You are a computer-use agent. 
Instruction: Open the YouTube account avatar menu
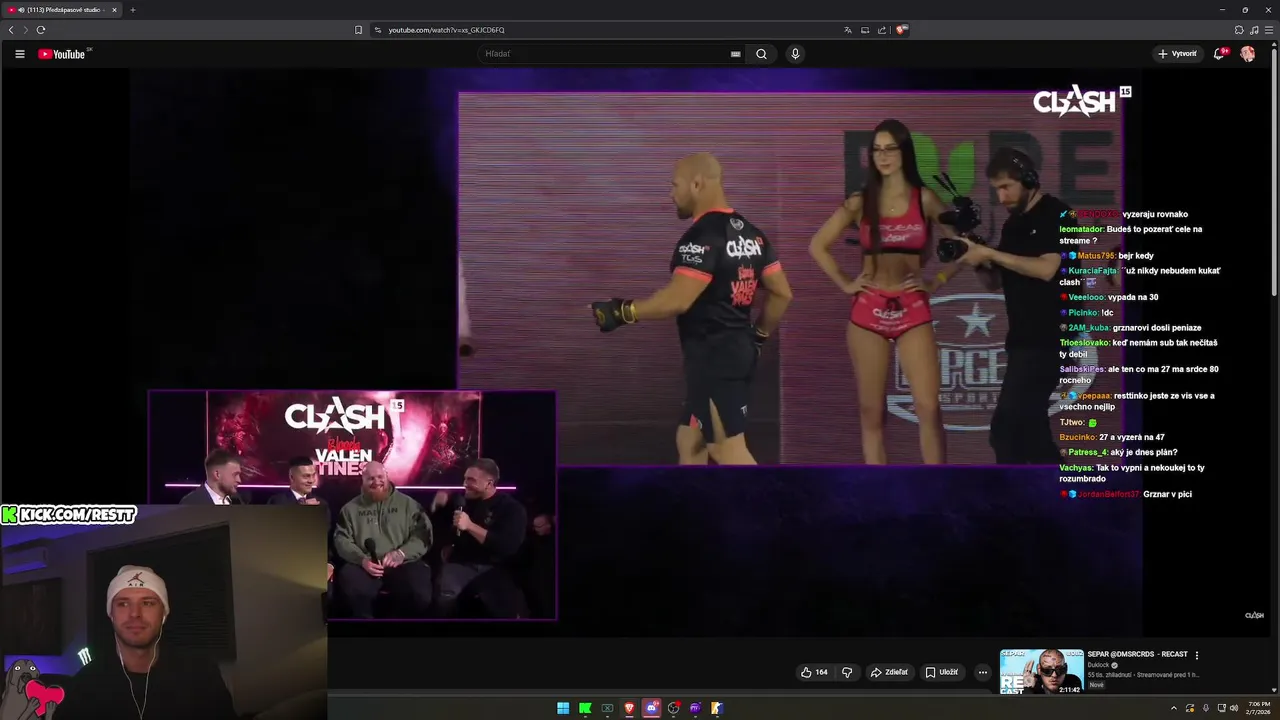click(x=1247, y=54)
